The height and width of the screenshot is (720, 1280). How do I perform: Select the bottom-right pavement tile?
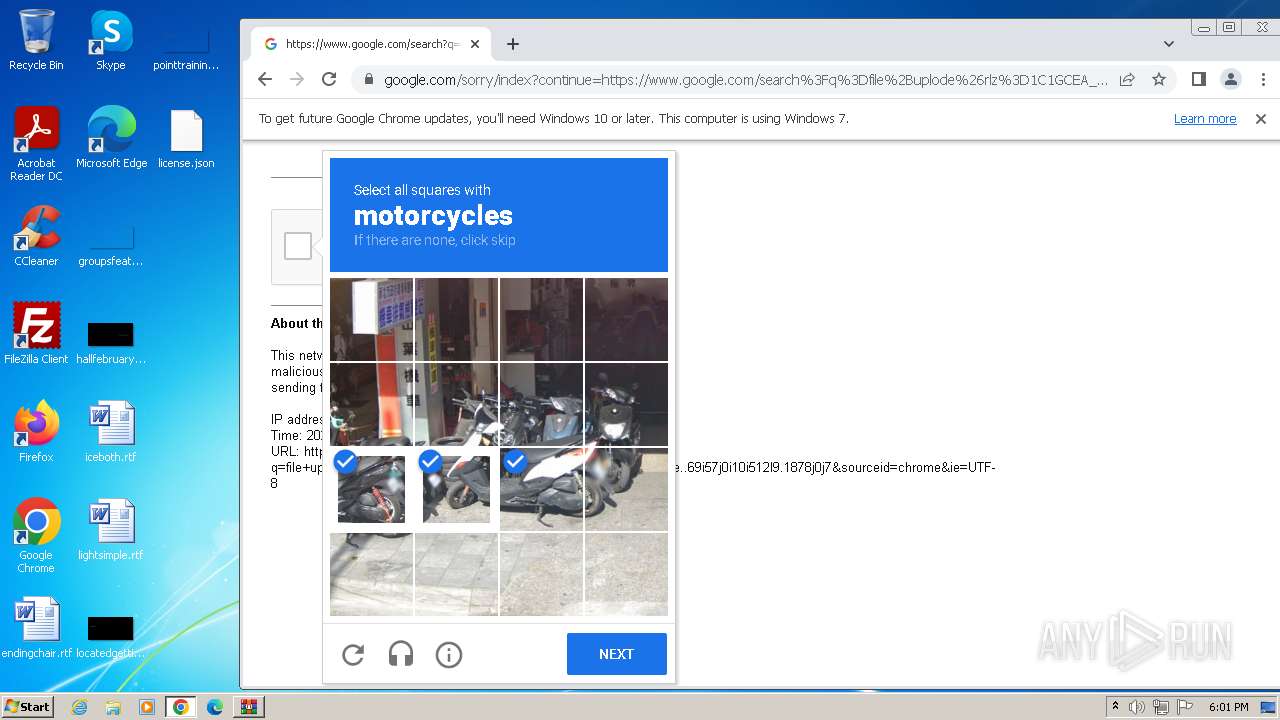626,574
